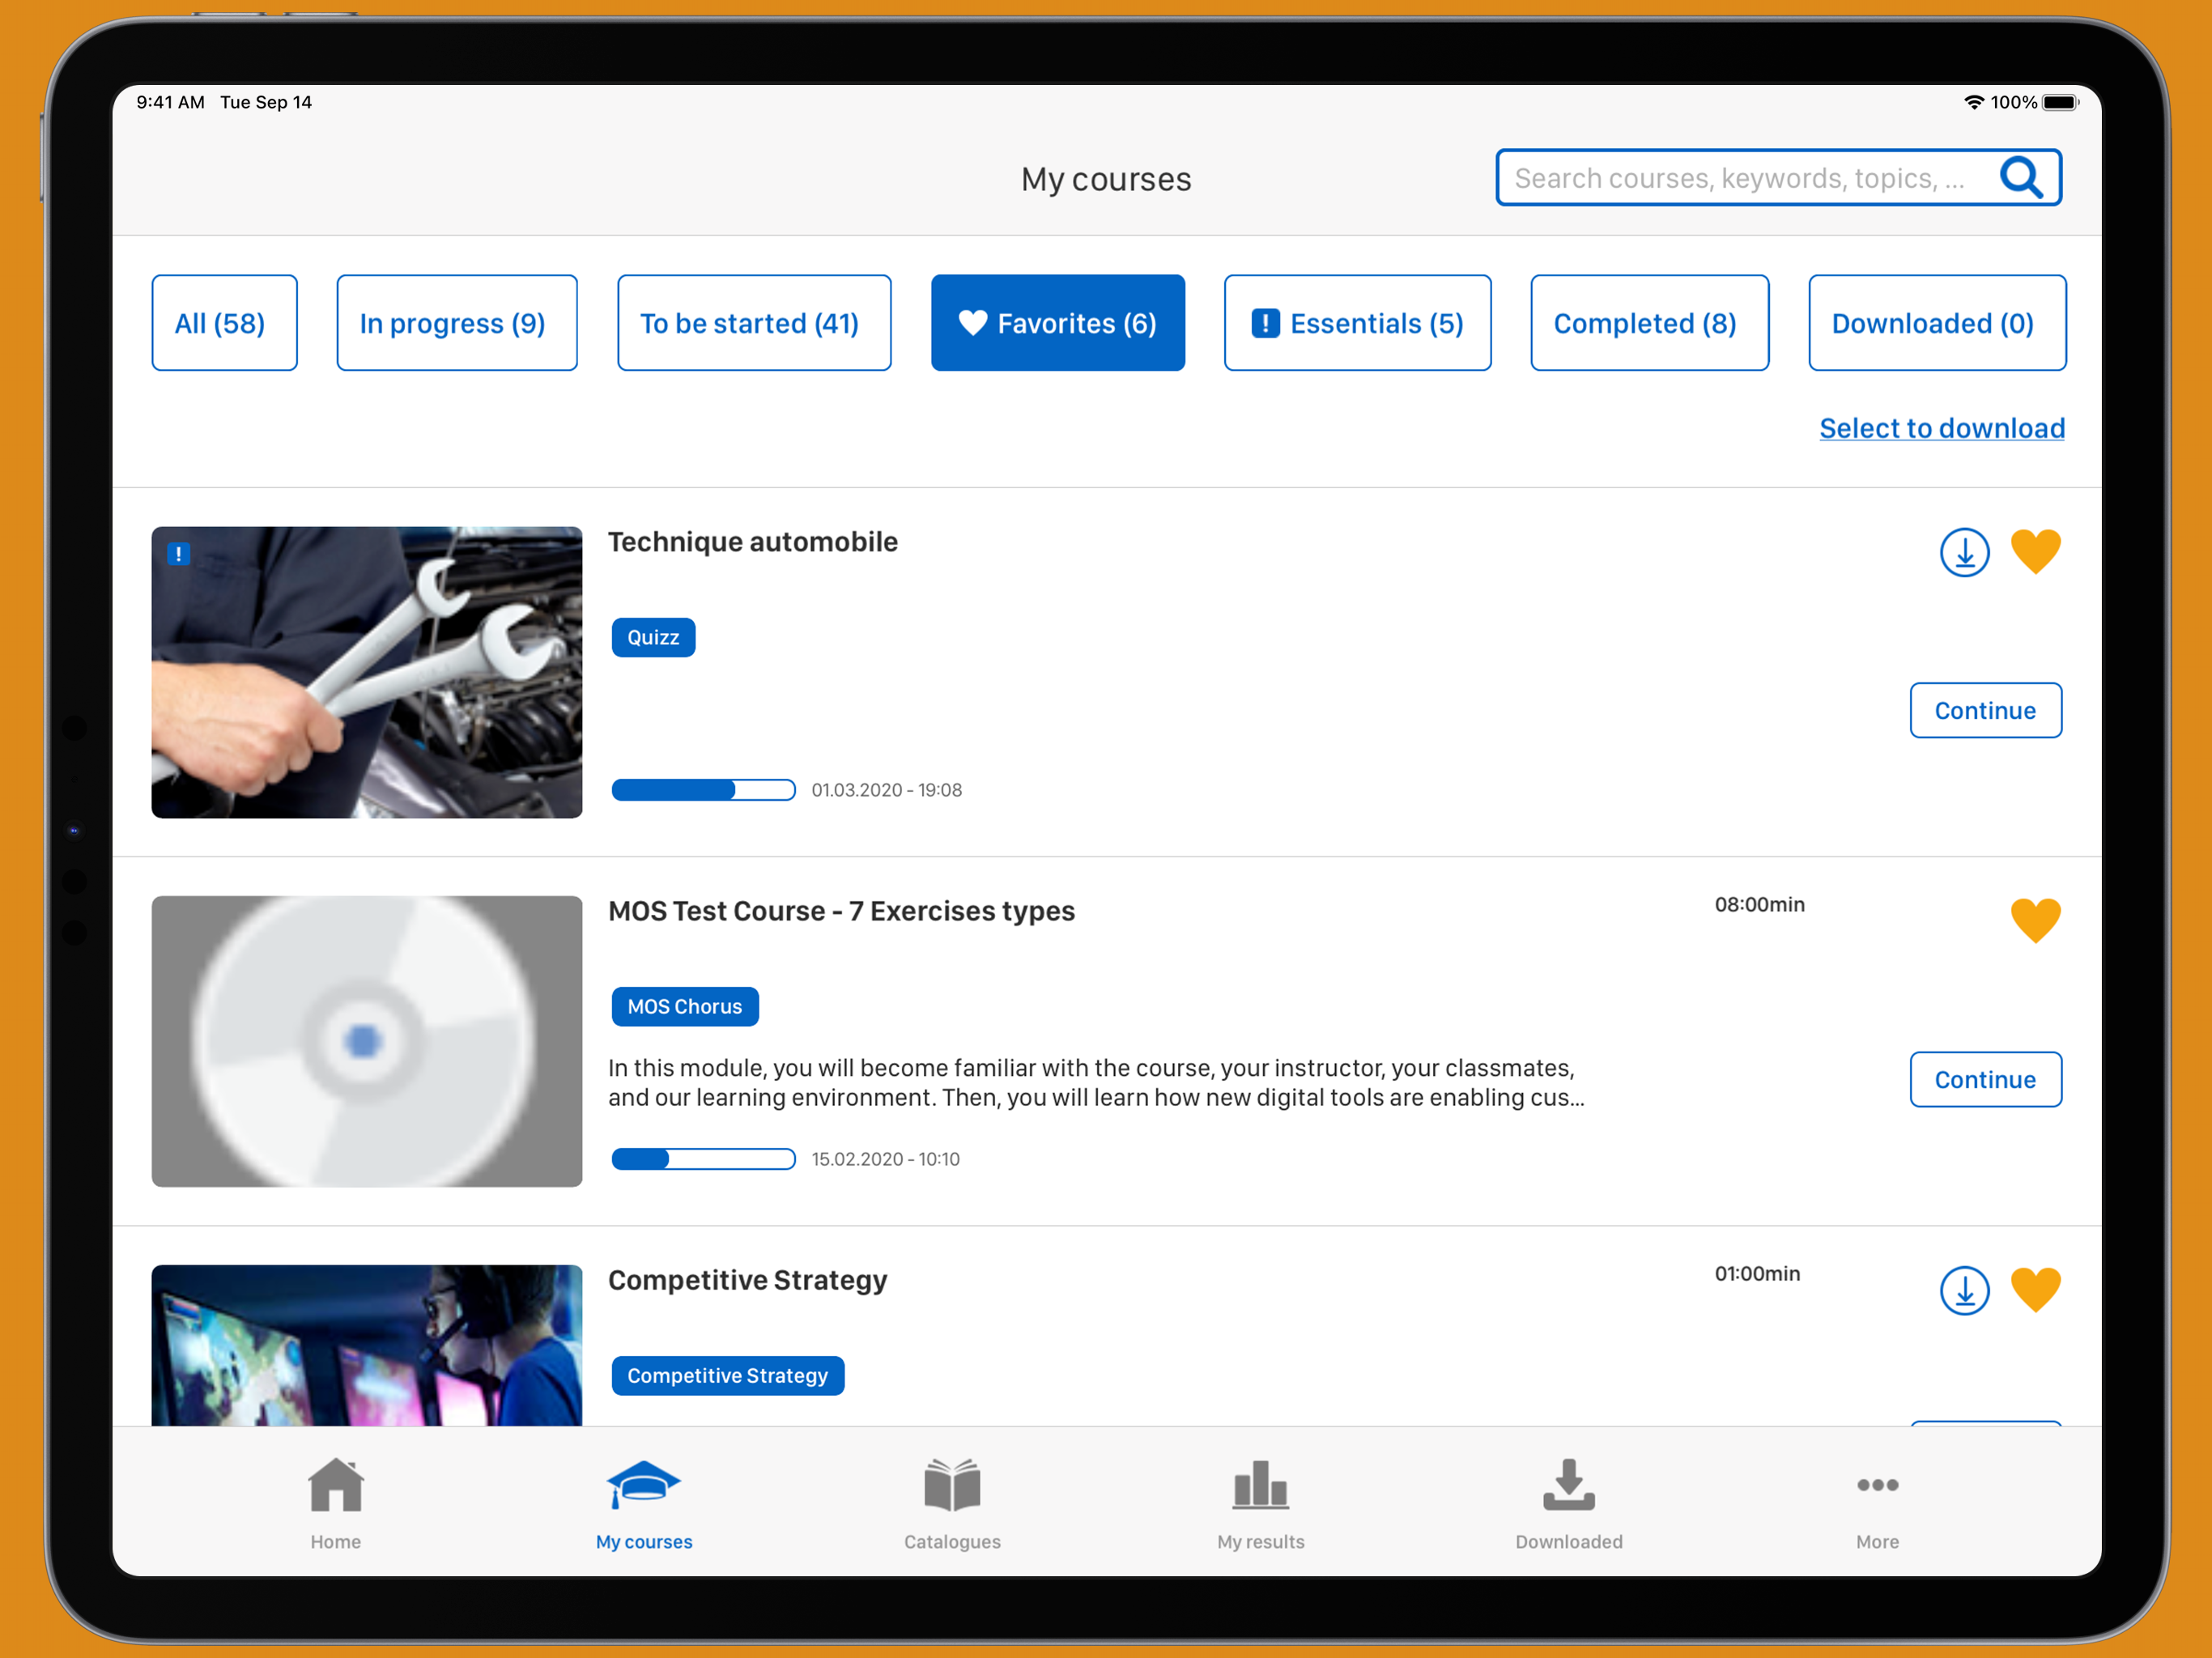Tap the Wi-Fi status icon
This screenshot has height=1658, width=2212.
coord(1973,102)
